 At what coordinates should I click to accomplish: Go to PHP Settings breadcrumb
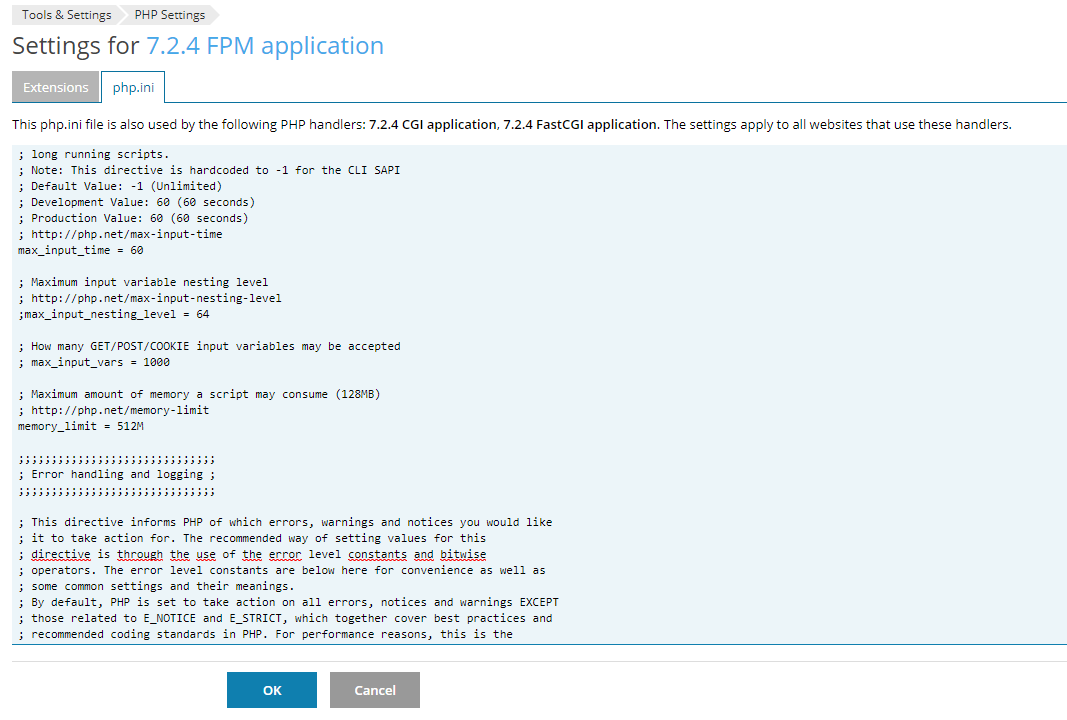tap(169, 14)
